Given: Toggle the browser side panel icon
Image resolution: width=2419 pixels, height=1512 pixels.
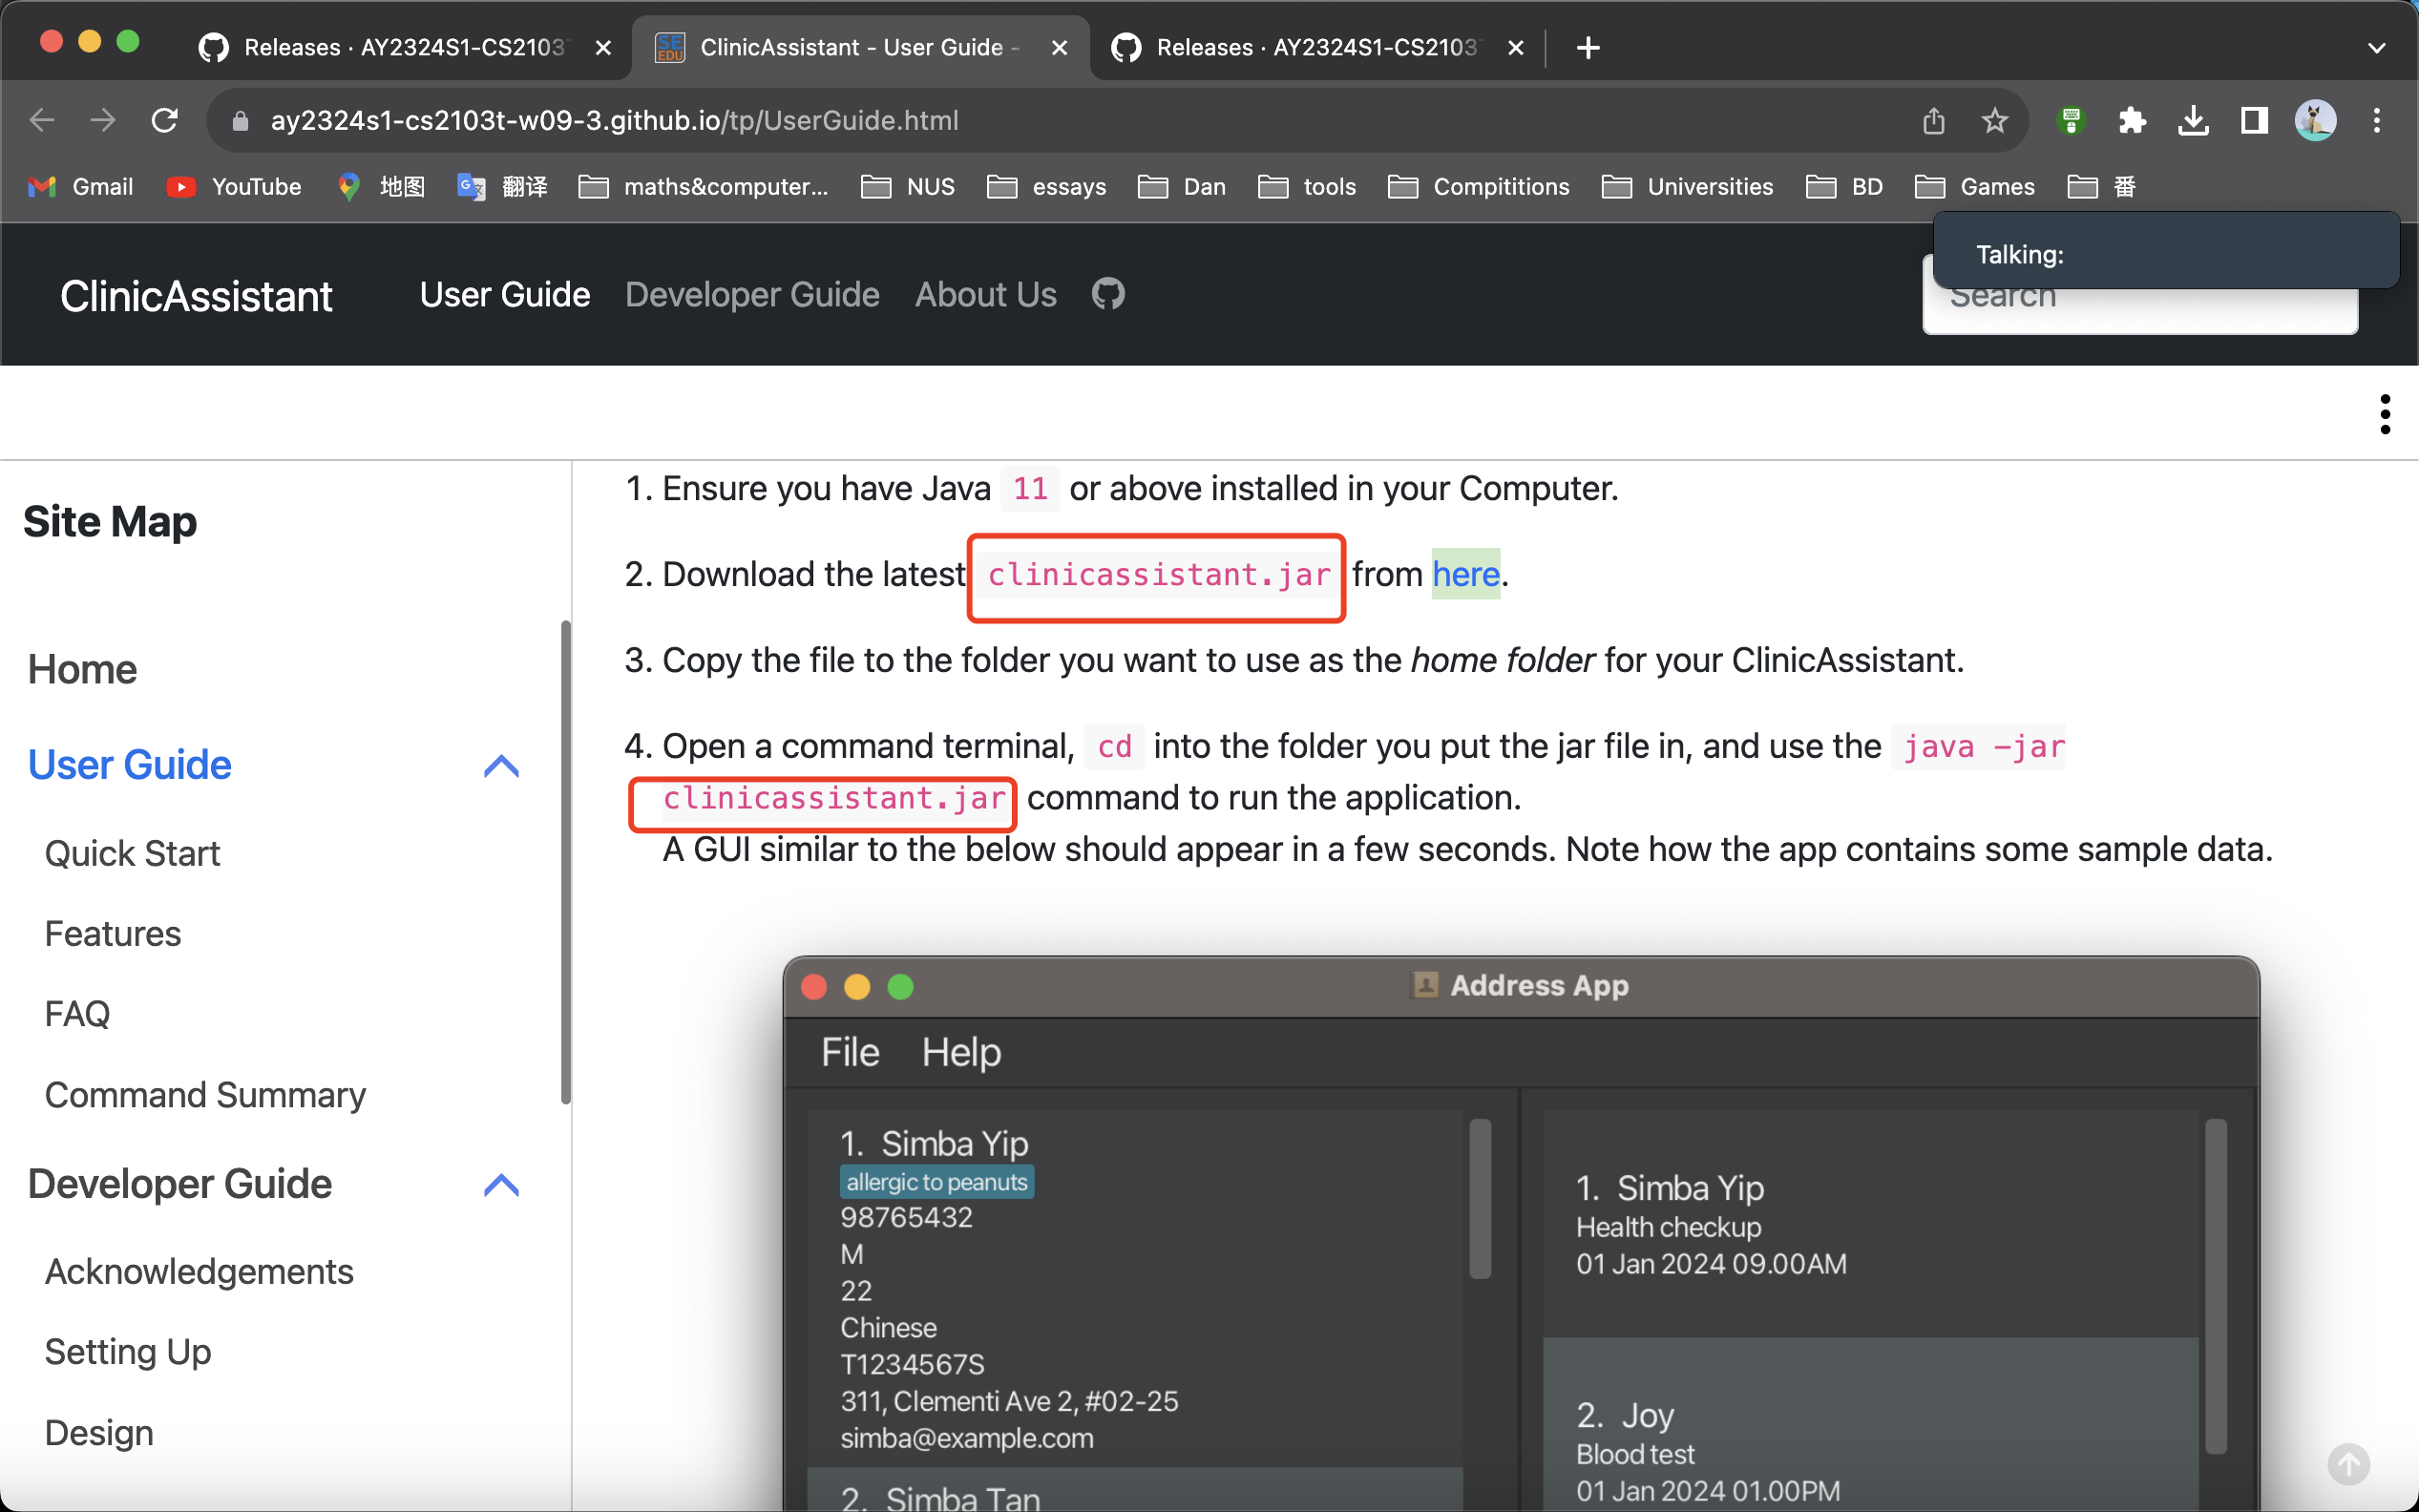Looking at the screenshot, I should [x=2254, y=121].
